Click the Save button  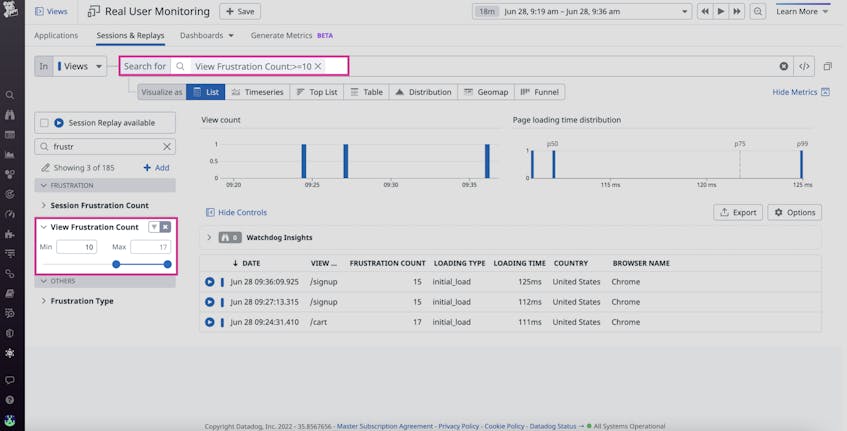coord(240,11)
